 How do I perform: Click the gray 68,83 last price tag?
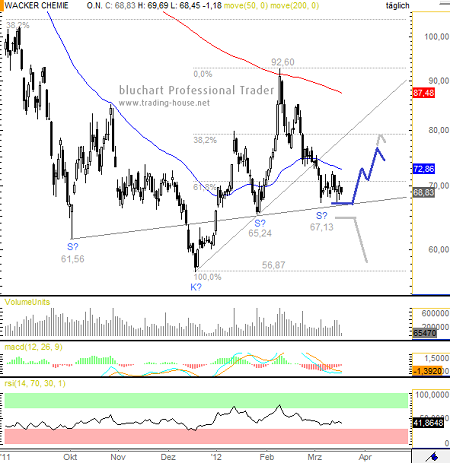click(x=424, y=193)
